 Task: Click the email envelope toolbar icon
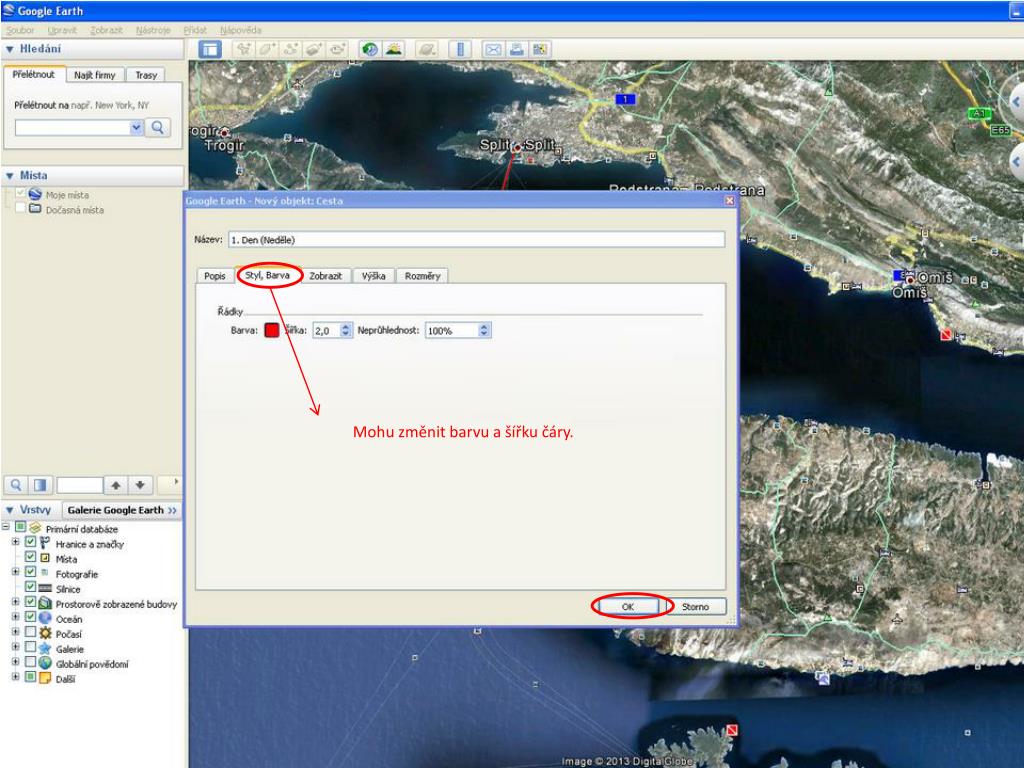click(493, 49)
